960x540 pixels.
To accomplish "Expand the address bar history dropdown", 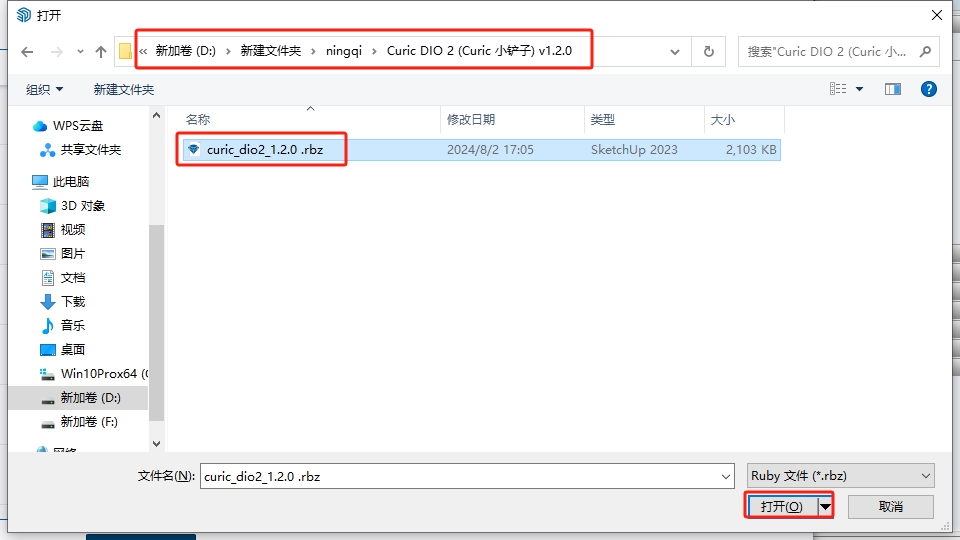I will click(x=675, y=52).
